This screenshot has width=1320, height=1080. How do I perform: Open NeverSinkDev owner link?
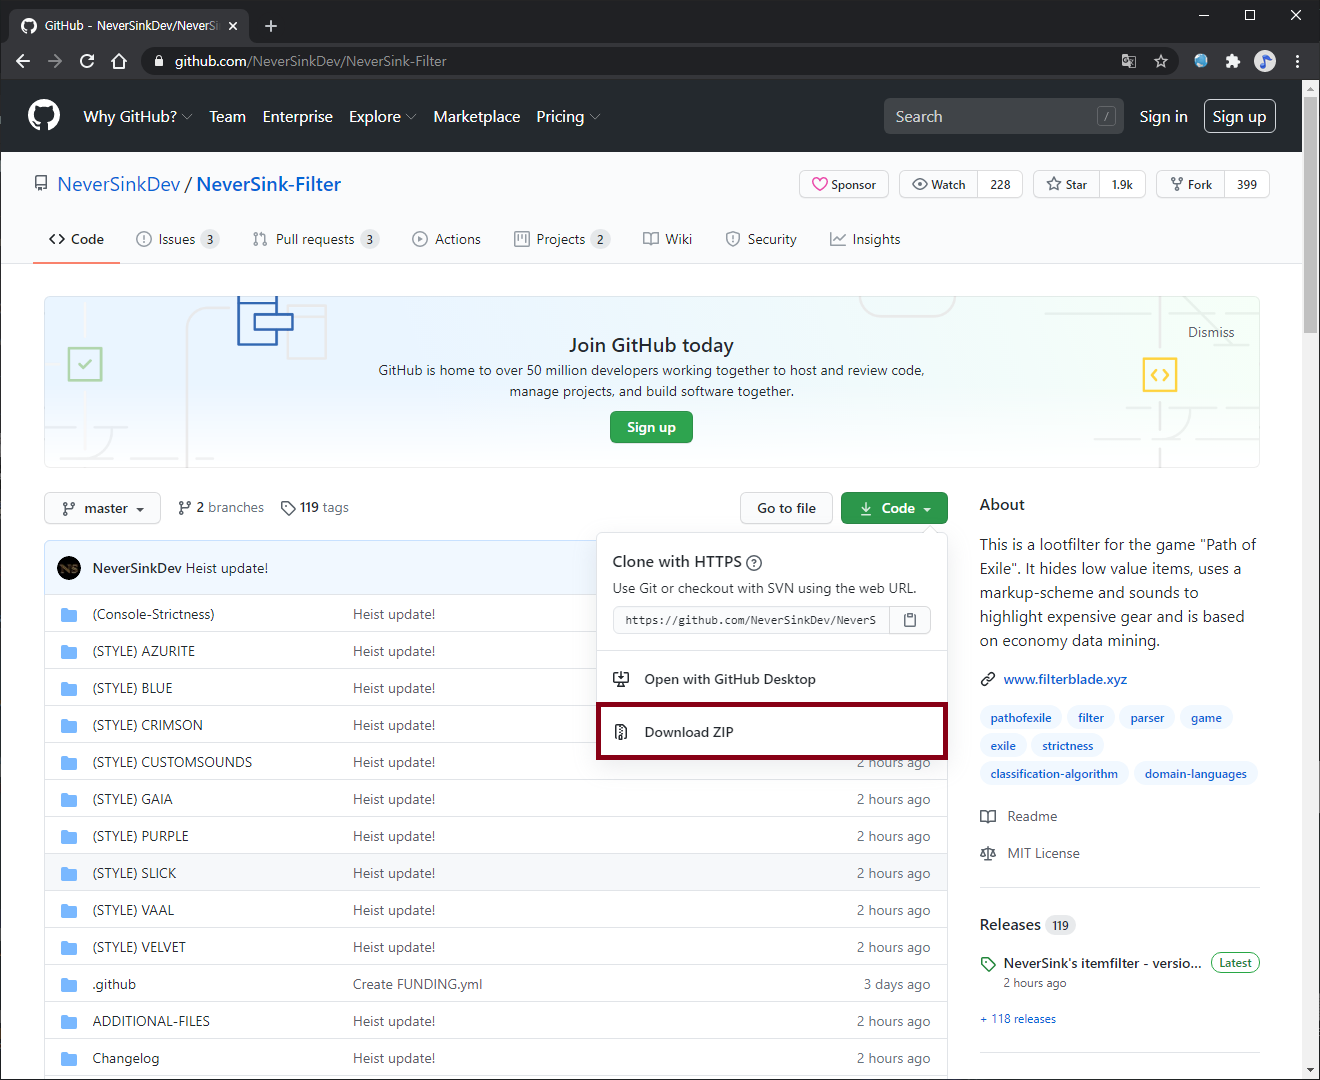[119, 184]
